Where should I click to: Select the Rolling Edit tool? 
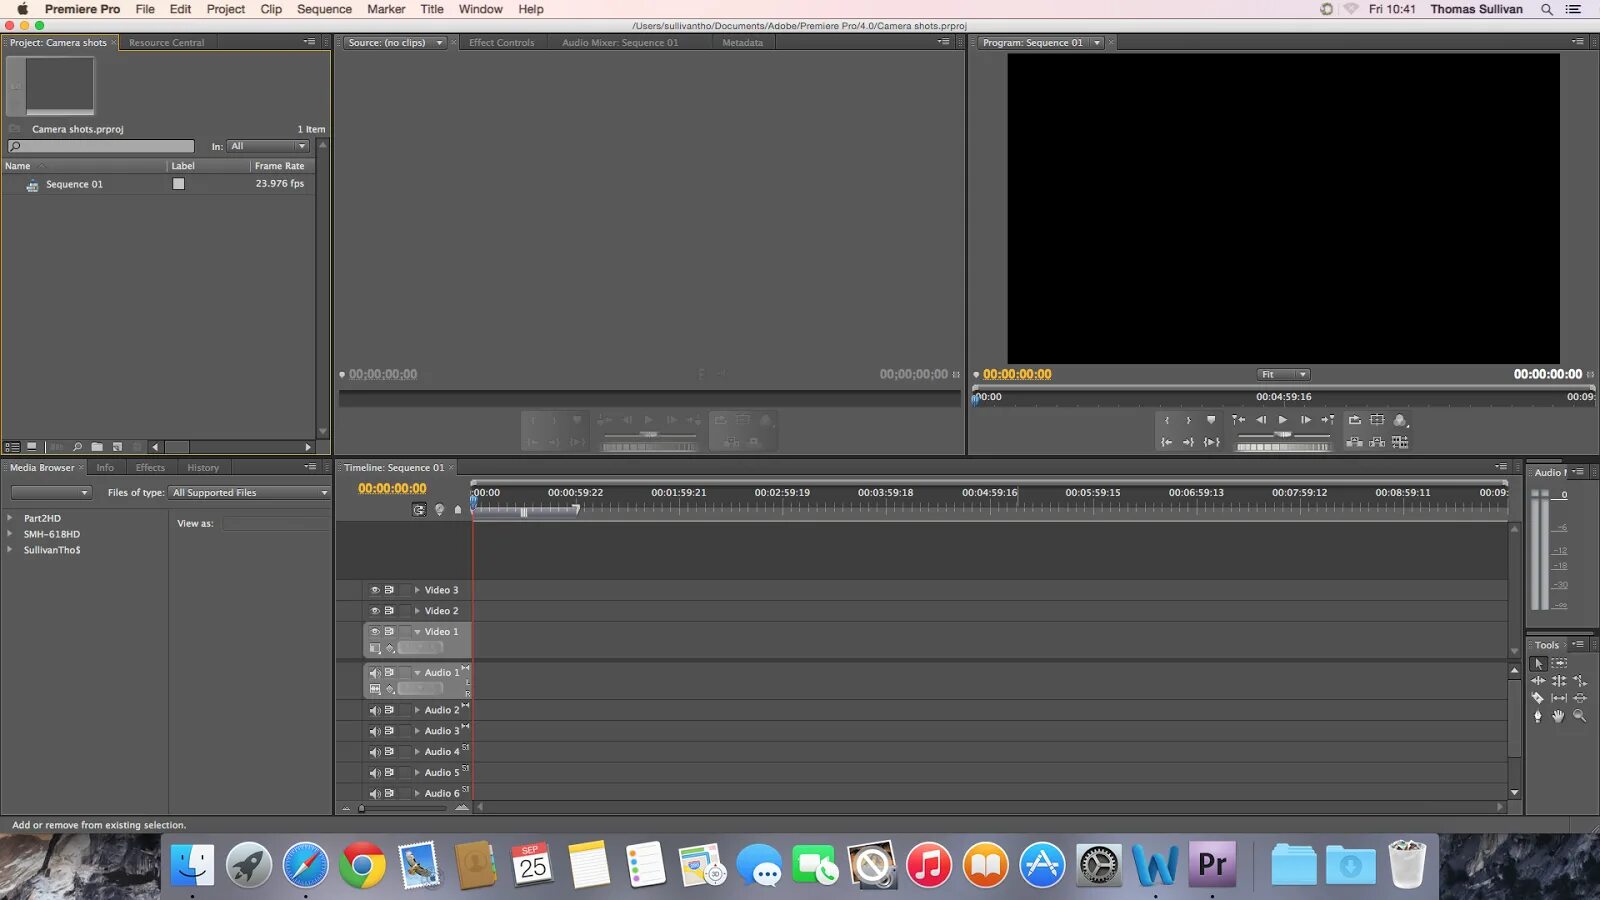pos(1559,681)
